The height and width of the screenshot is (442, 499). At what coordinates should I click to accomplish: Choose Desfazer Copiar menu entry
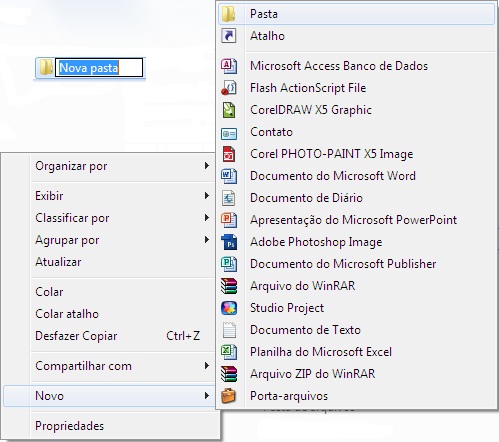[x=76, y=336]
